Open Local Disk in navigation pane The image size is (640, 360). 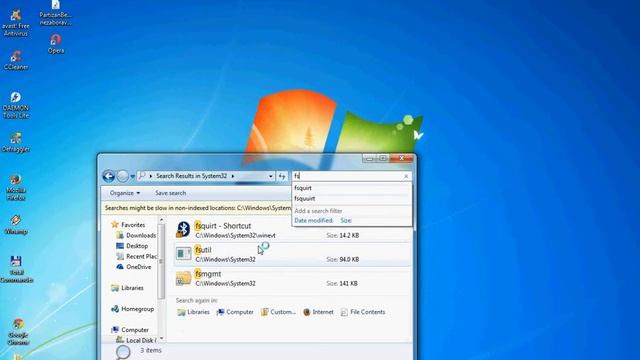pos(136,340)
